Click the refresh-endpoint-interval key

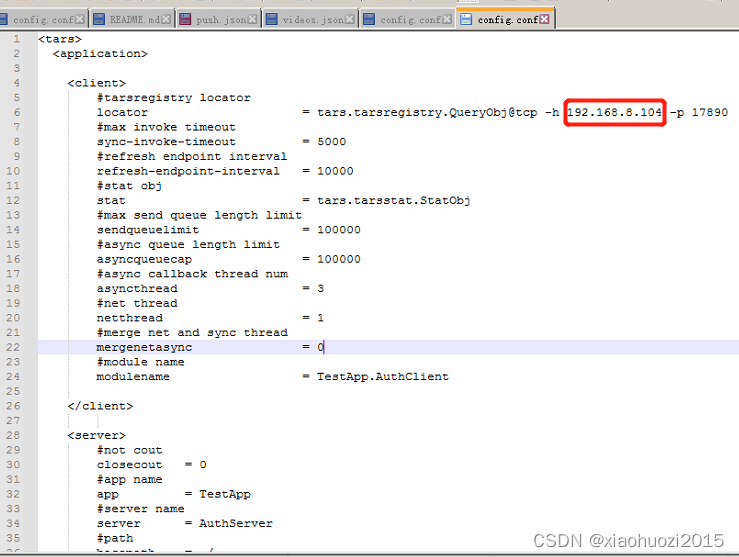[188, 171]
